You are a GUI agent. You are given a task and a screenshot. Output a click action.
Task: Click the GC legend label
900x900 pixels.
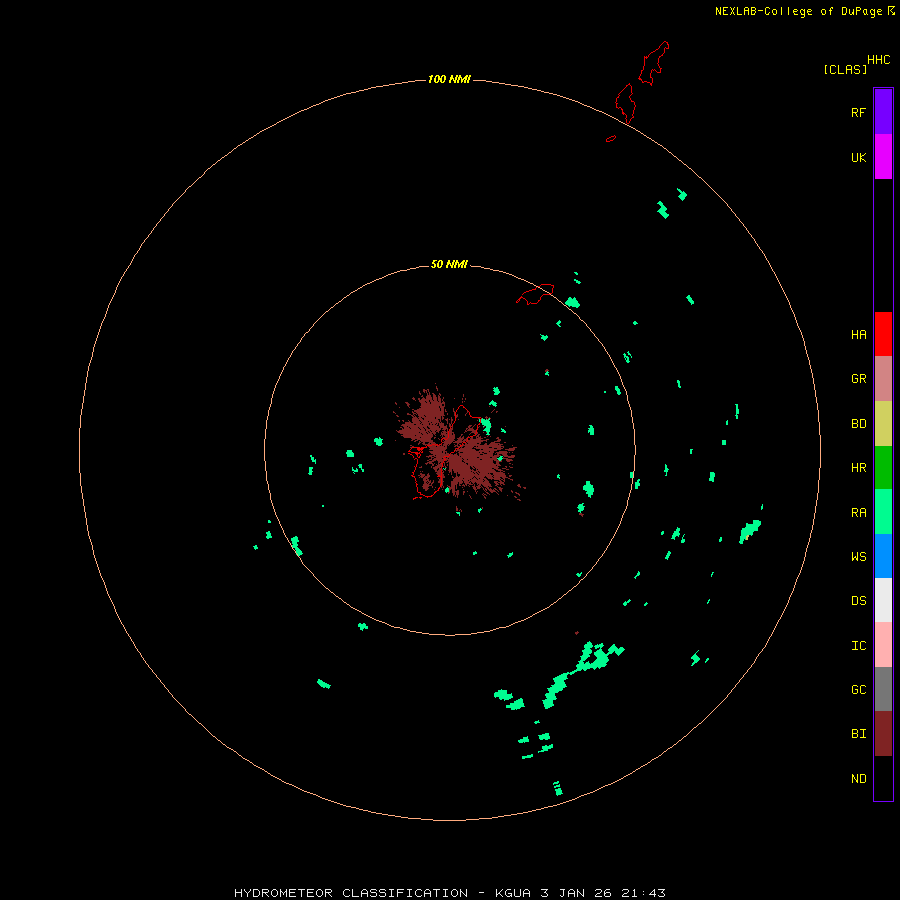click(858, 690)
